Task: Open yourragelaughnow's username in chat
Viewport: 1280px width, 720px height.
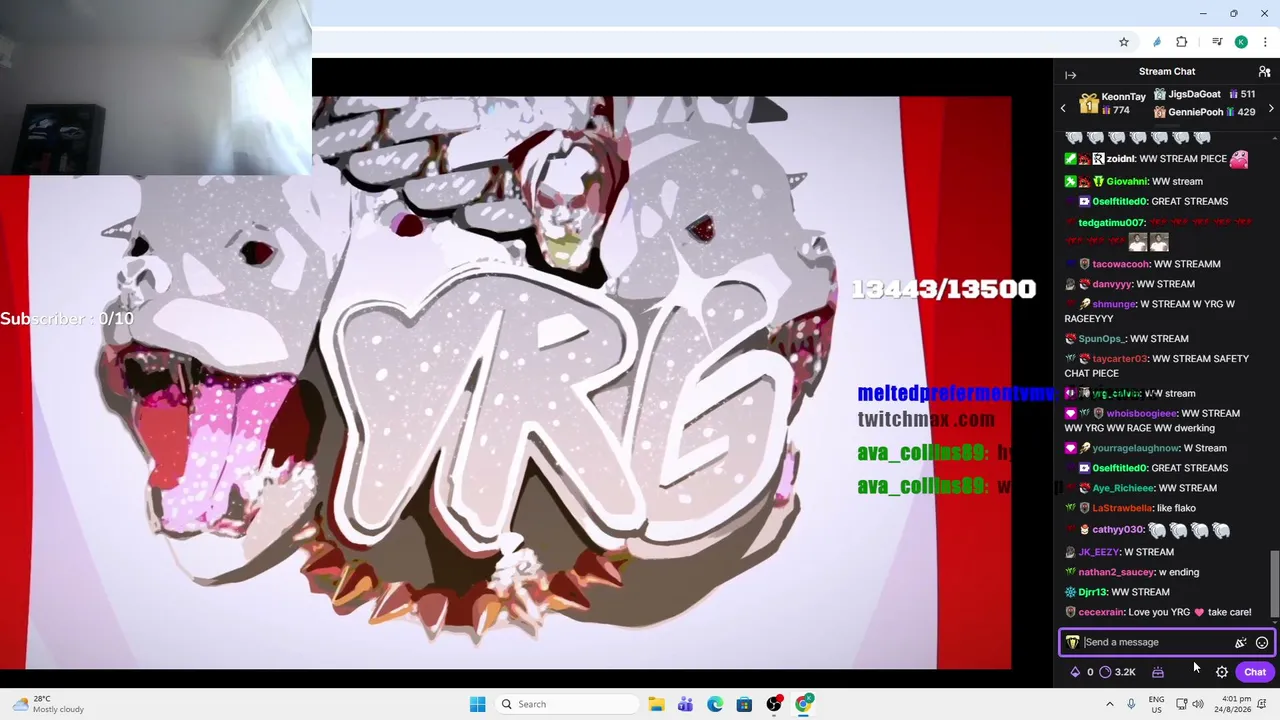Action: pyautogui.click(x=1135, y=448)
